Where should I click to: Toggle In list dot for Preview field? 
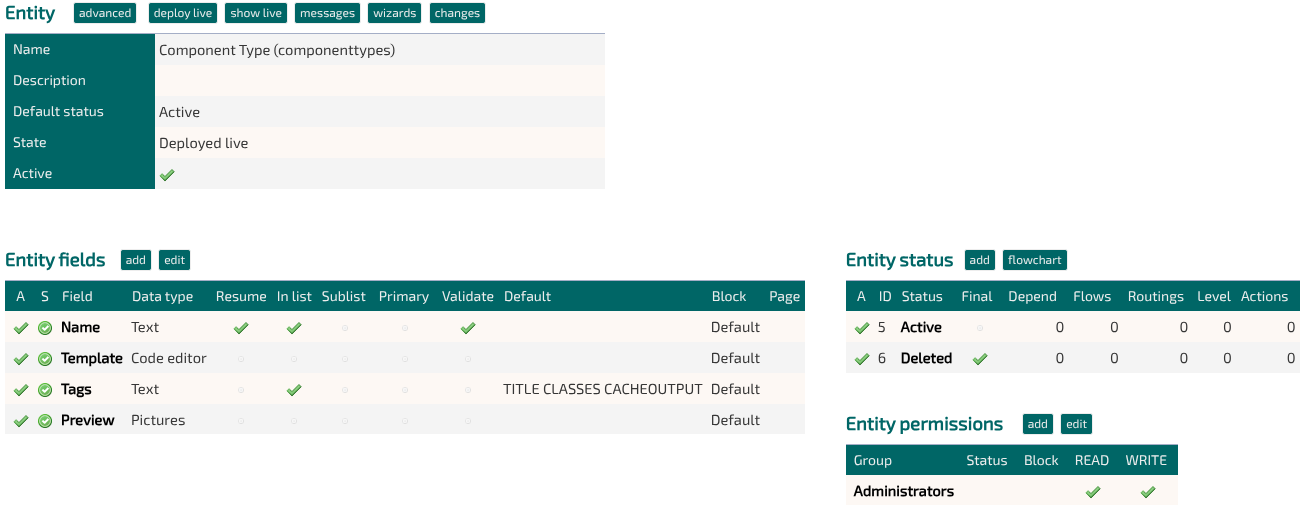294,421
